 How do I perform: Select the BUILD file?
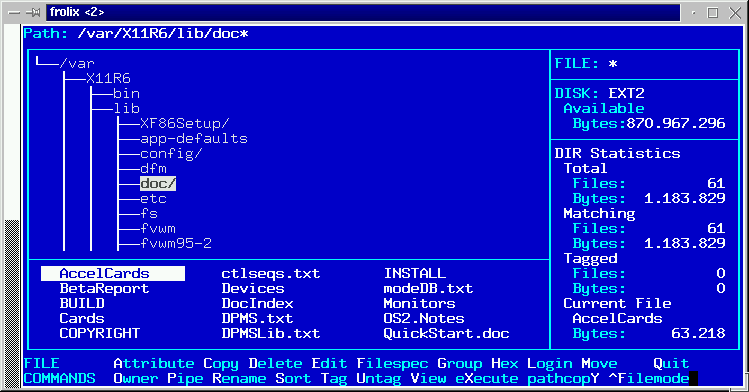(x=82, y=304)
